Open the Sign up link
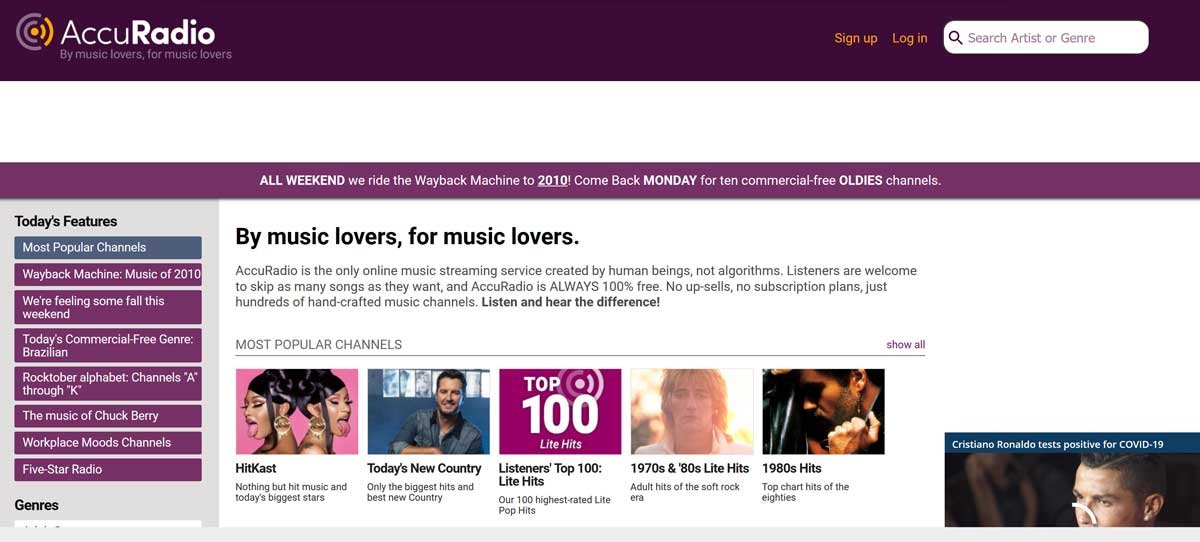The image size is (1200, 542). [x=856, y=38]
